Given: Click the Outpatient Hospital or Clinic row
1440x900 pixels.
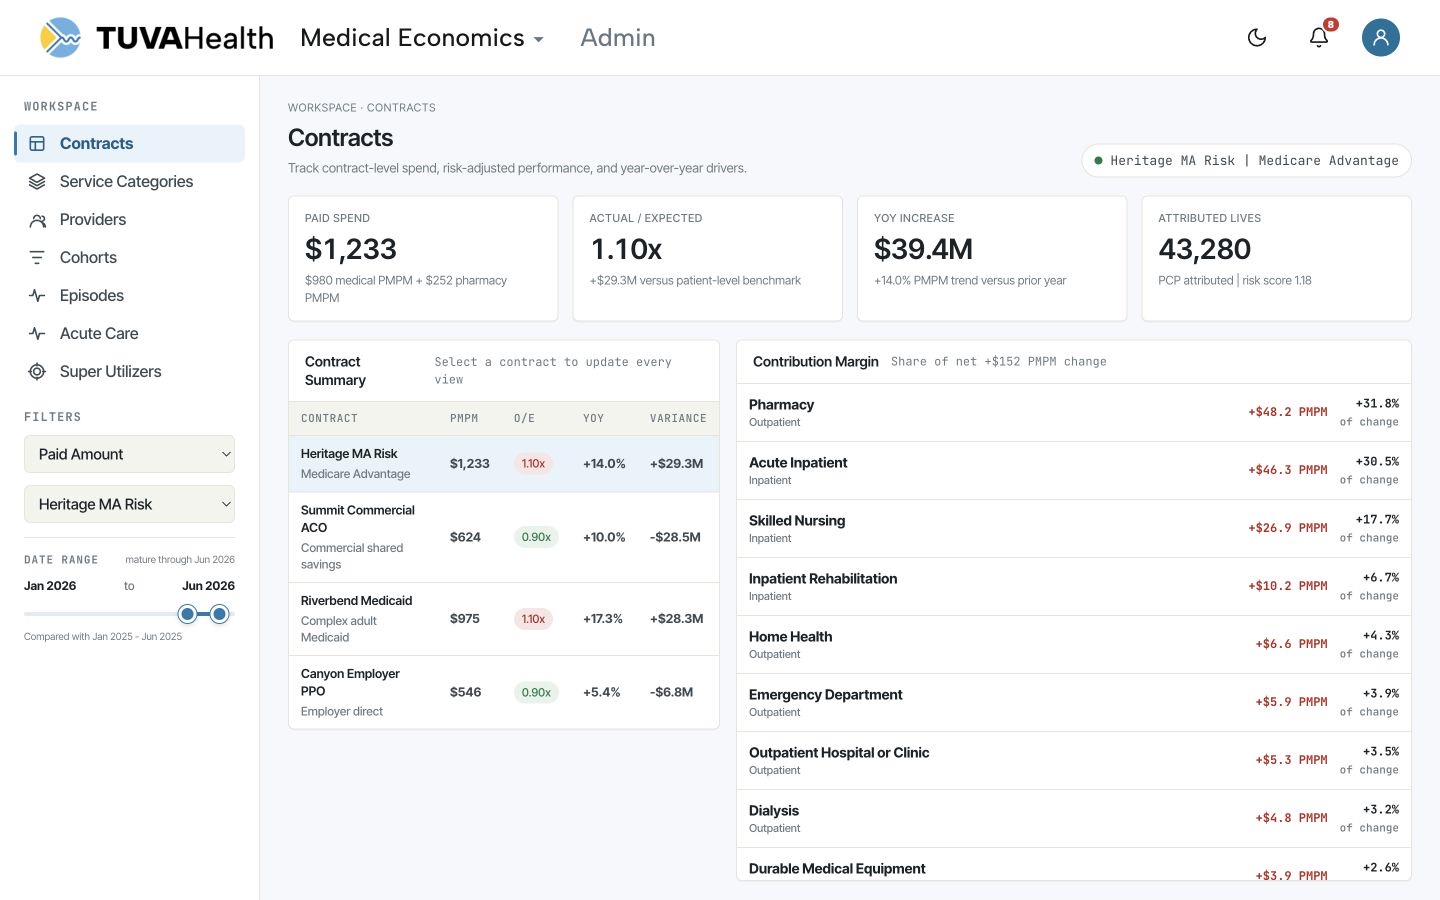Looking at the screenshot, I should point(1074,761).
